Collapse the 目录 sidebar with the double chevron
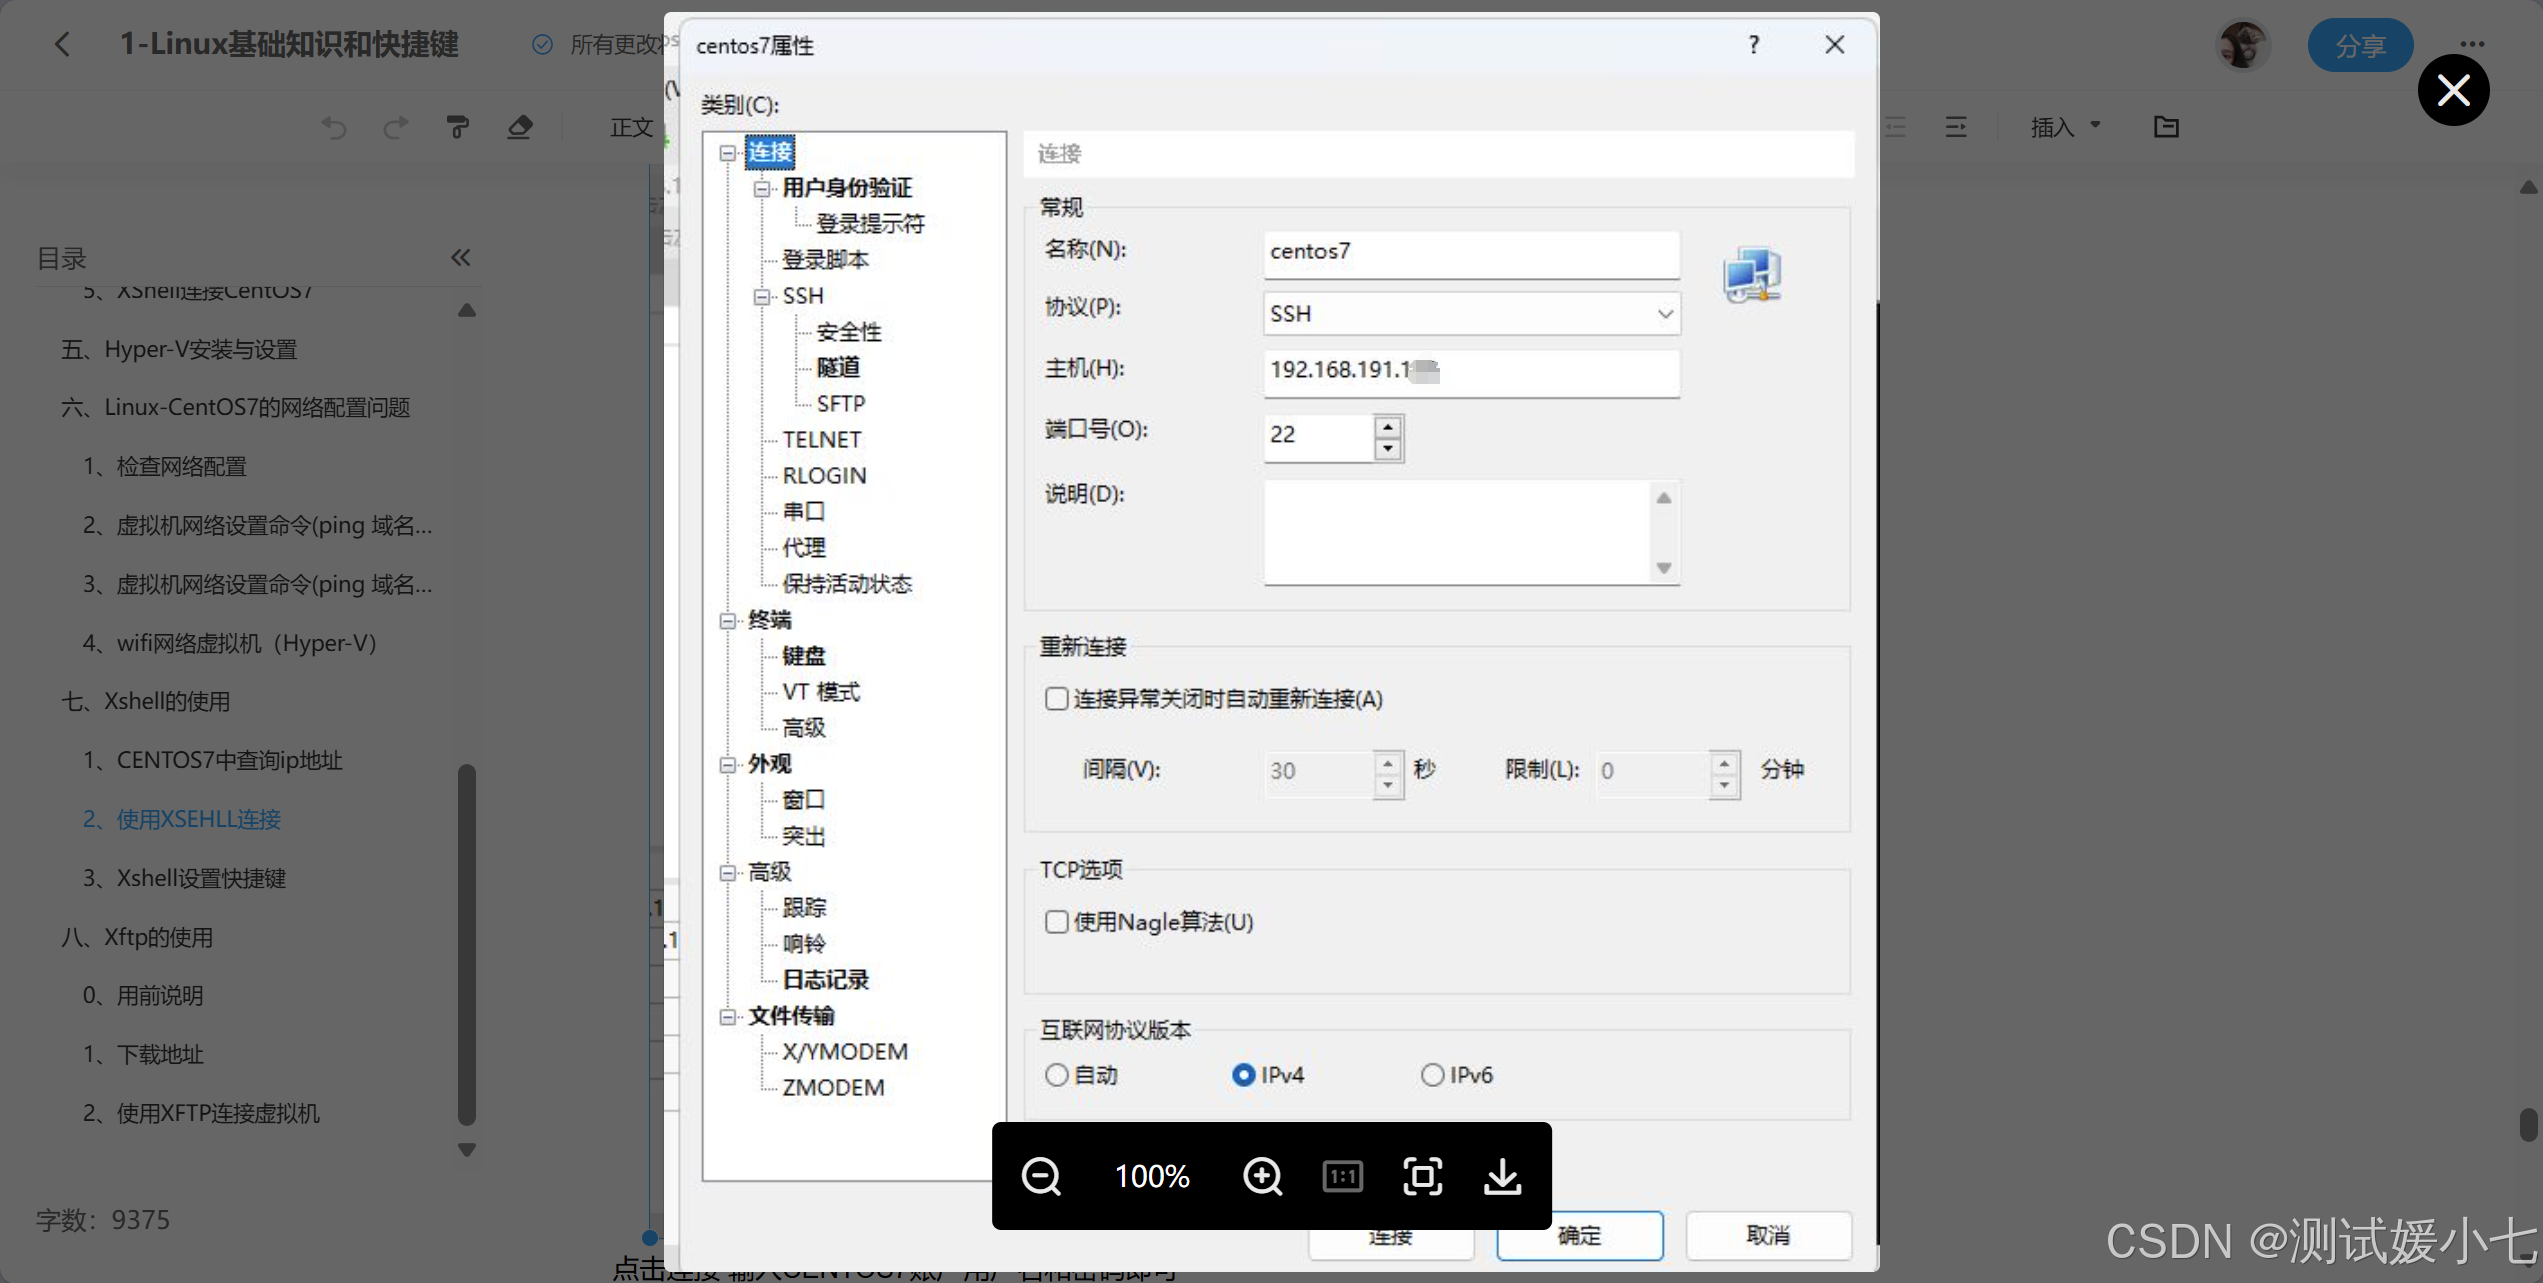Viewport: 2543px width, 1283px height. pos(460,258)
